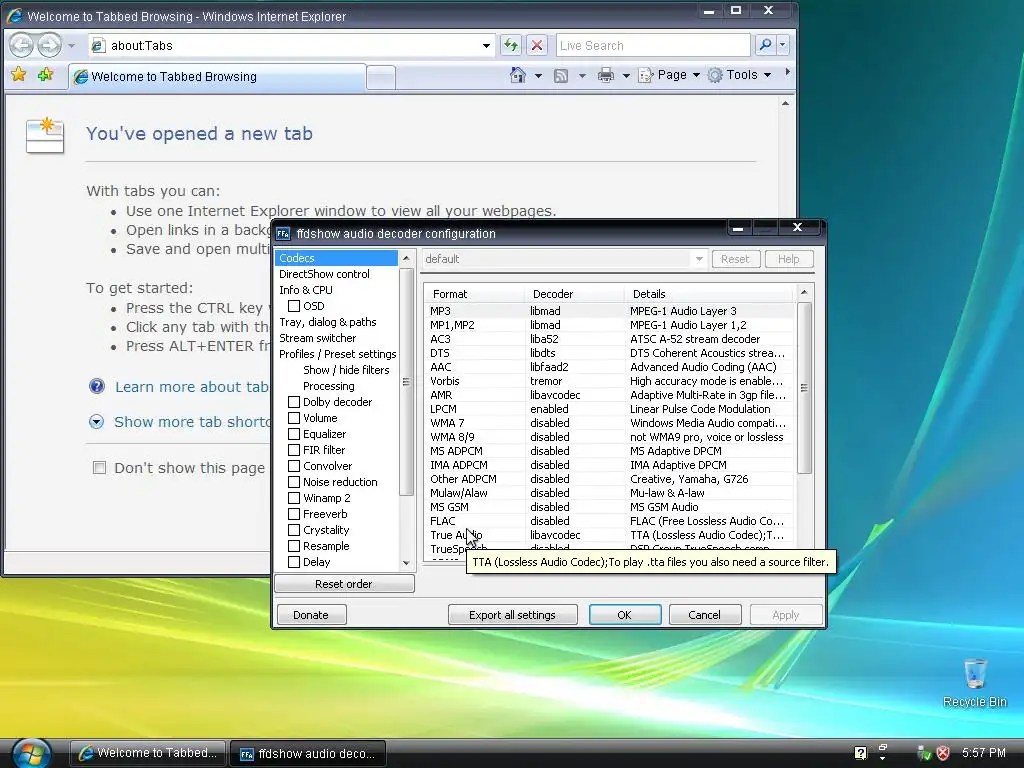Check the Winamp 2 checkbox
The width and height of the screenshot is (1024, 768).
(x=294, y=498)
